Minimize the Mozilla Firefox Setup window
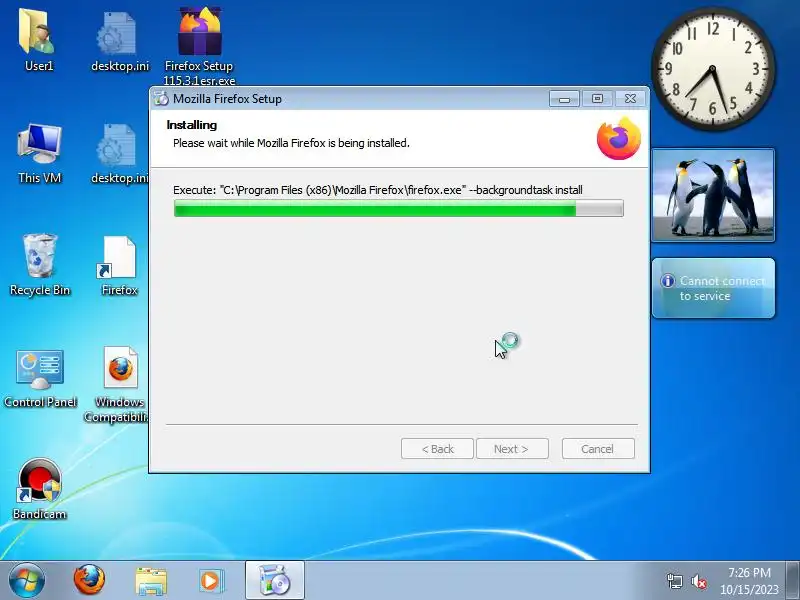The height and width of the screenshot is (600, 800). (x=564, y=99)
